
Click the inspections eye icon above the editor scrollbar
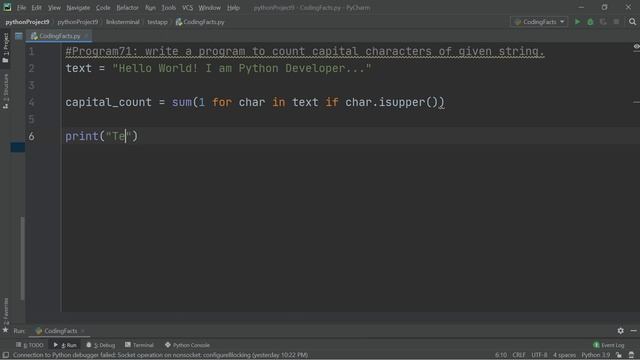pos(636,47)
